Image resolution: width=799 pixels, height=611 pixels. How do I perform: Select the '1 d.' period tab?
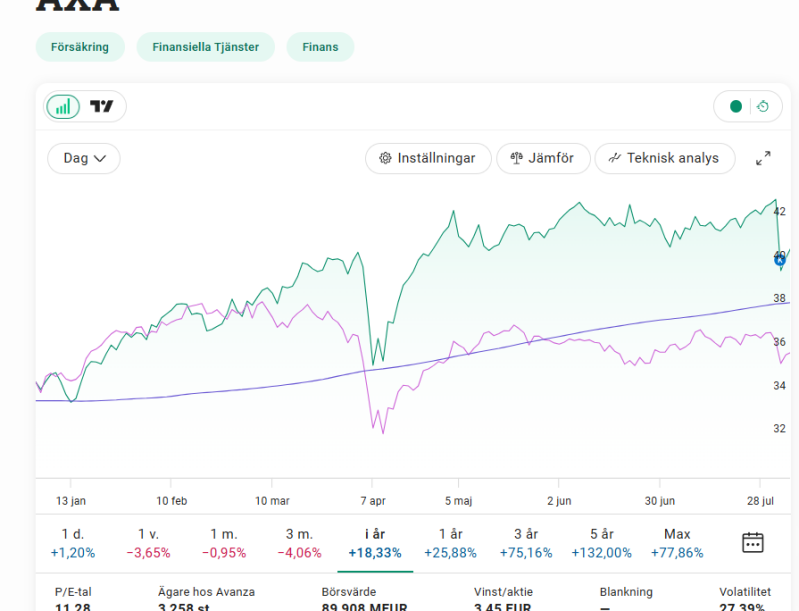(72, 543)
